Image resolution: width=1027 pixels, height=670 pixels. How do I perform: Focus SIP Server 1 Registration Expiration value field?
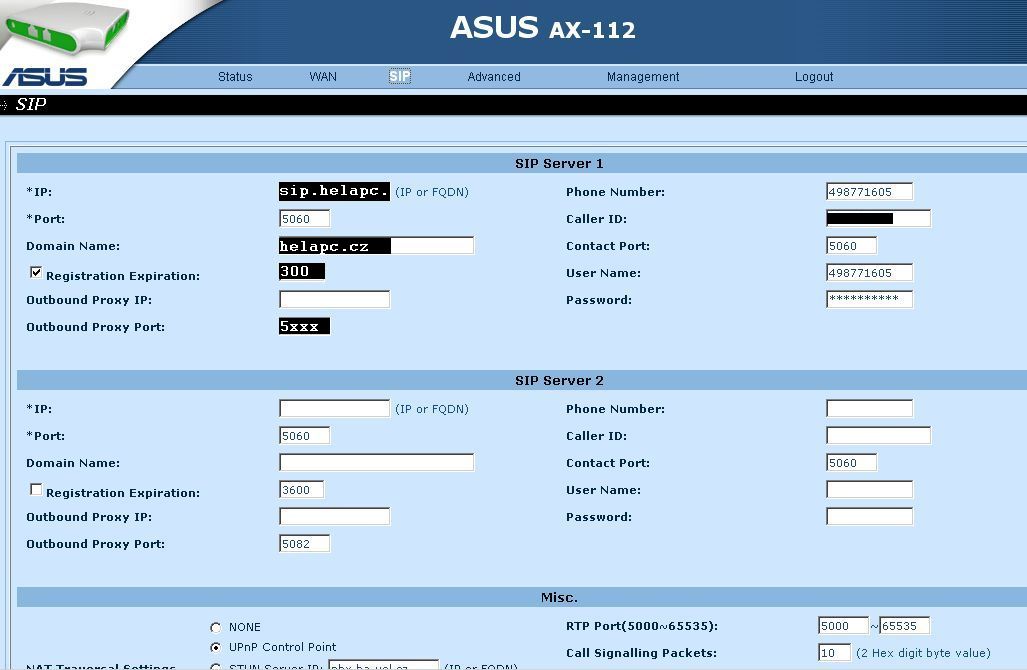[x=302, y=271]
